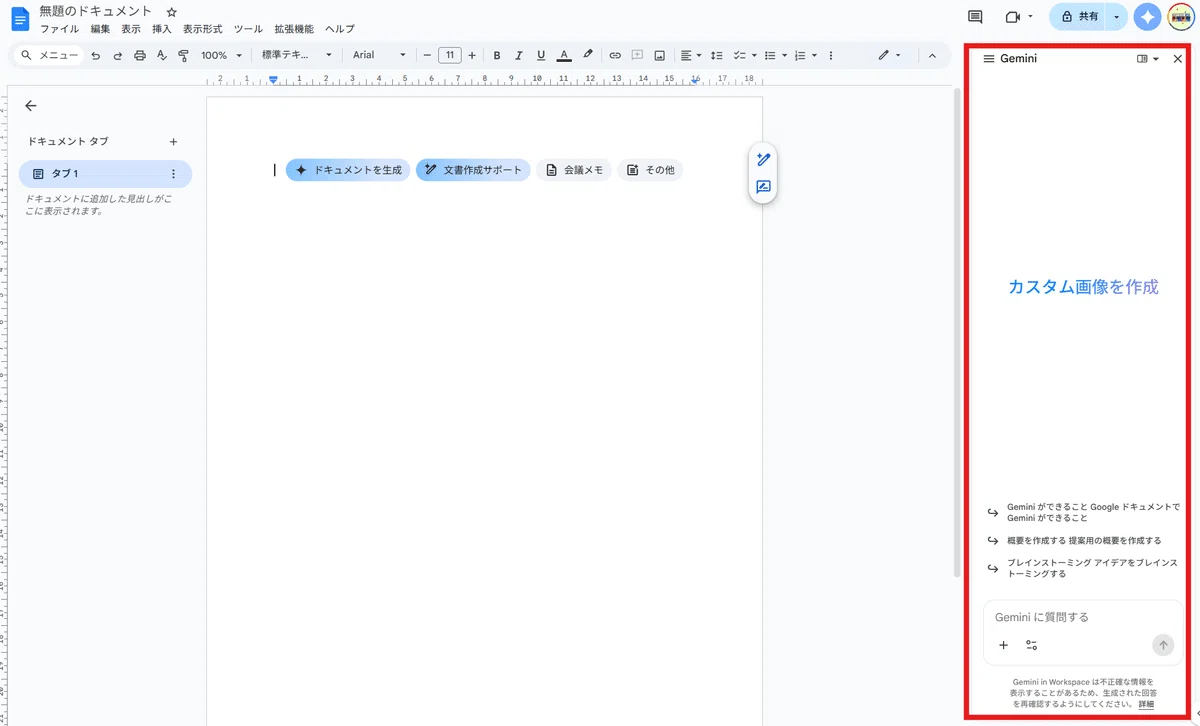Open comment history icon at top right

tap(975, 17)
